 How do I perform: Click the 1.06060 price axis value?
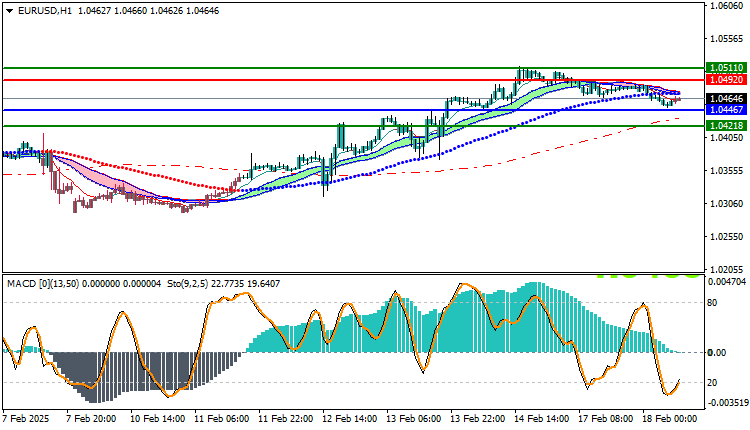(x=727, y=6)
